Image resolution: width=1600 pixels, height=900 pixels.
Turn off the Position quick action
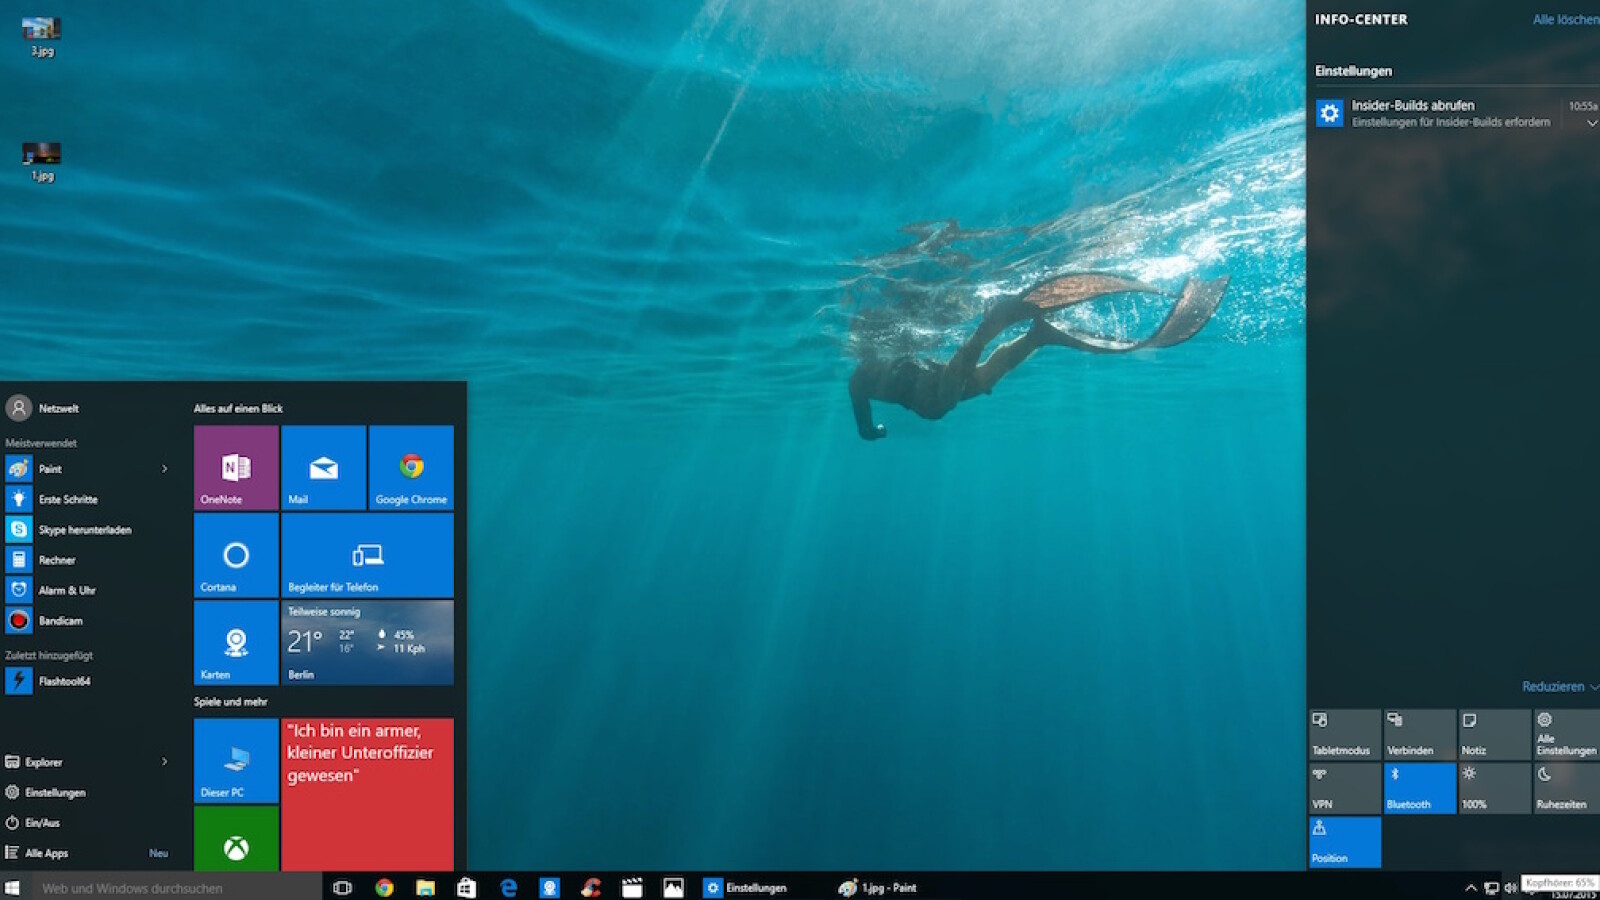click(x=1344, y=842)
